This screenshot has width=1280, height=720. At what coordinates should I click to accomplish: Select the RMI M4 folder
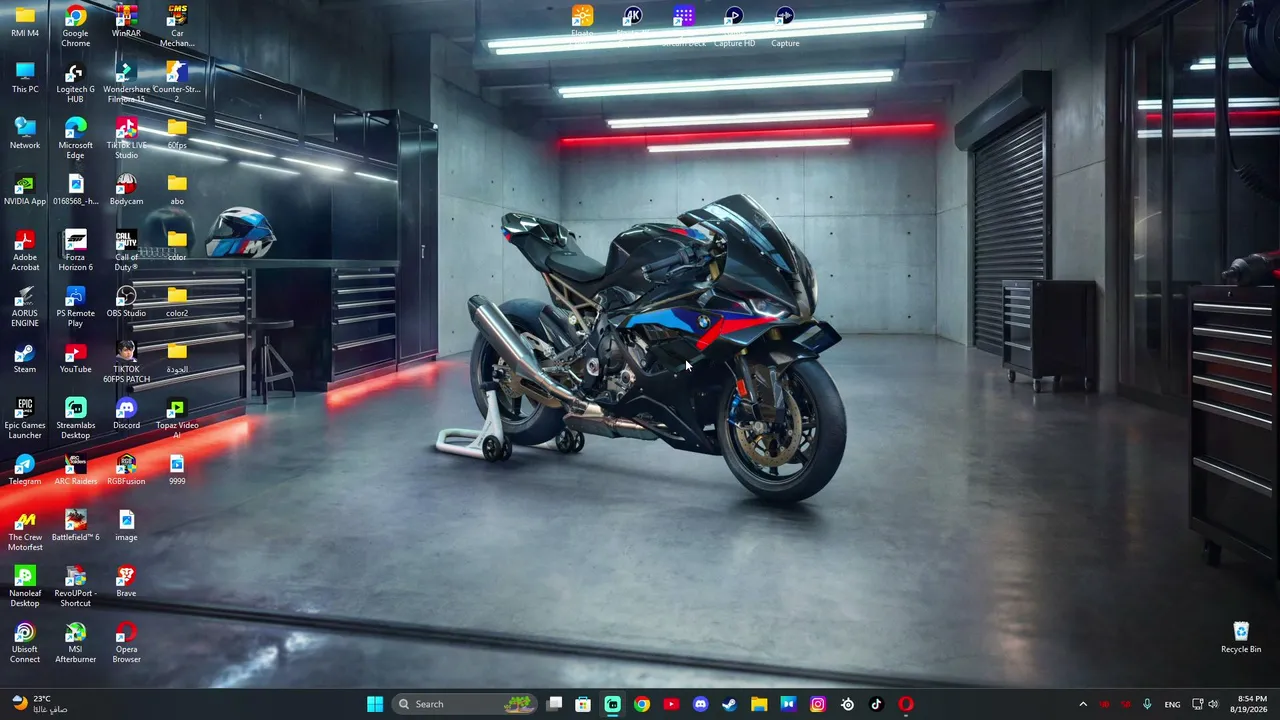(x=25, y=21)
